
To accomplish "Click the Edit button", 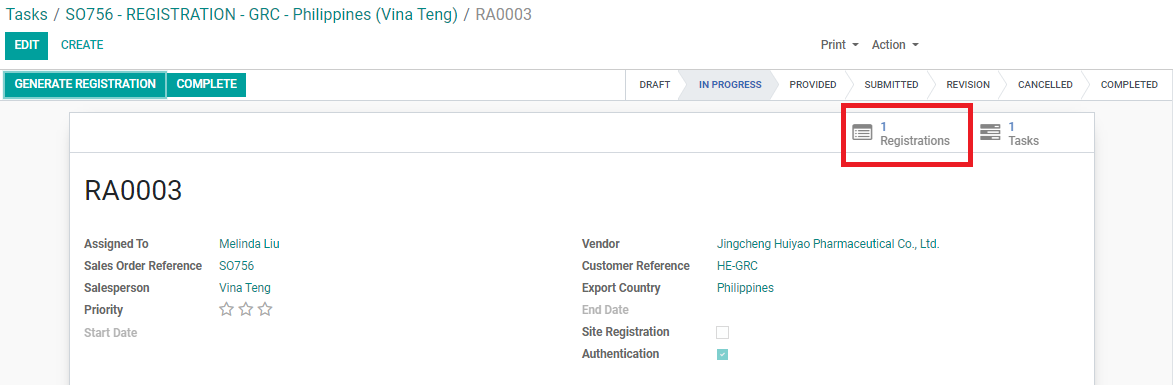I will tap(26, 46).
